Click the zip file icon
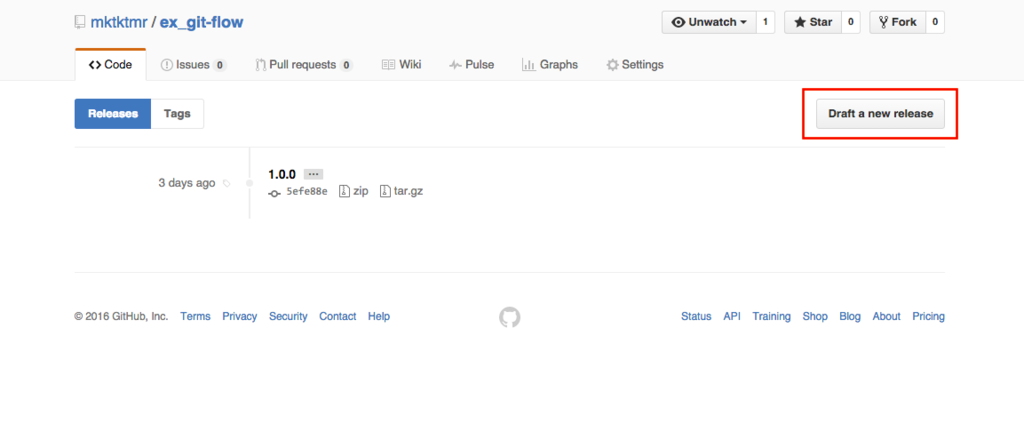Screen dimensions: 1024x440 (344, 191)
